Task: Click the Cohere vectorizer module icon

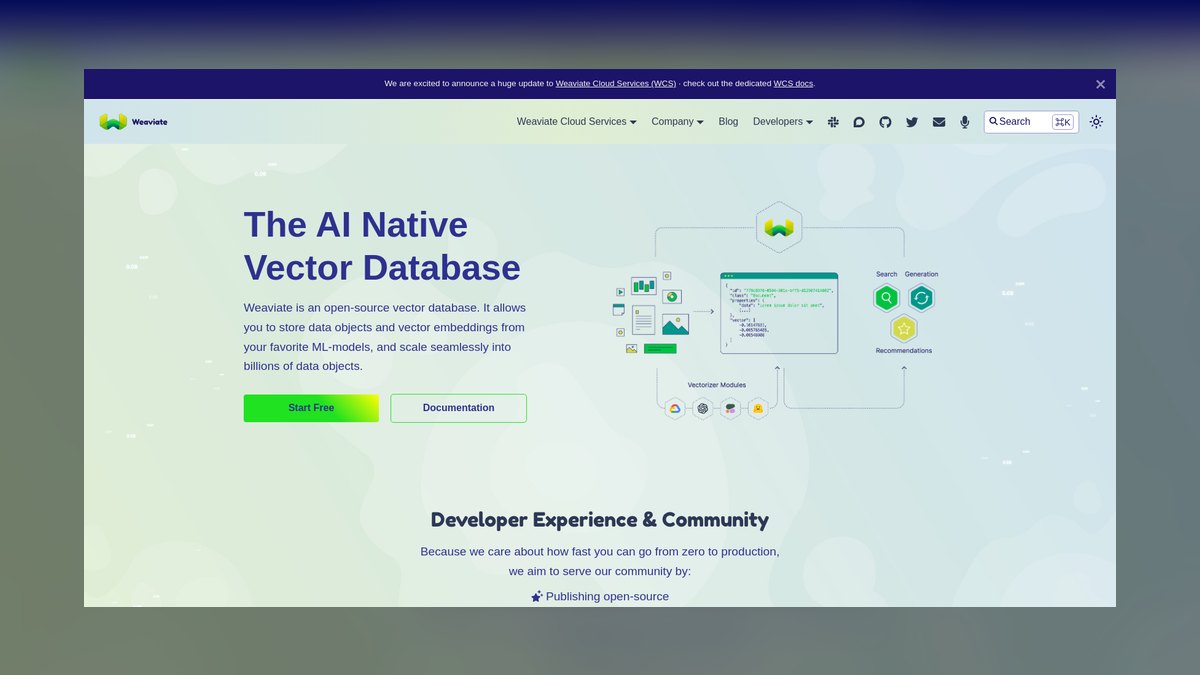Action: (x=730, y=408)
